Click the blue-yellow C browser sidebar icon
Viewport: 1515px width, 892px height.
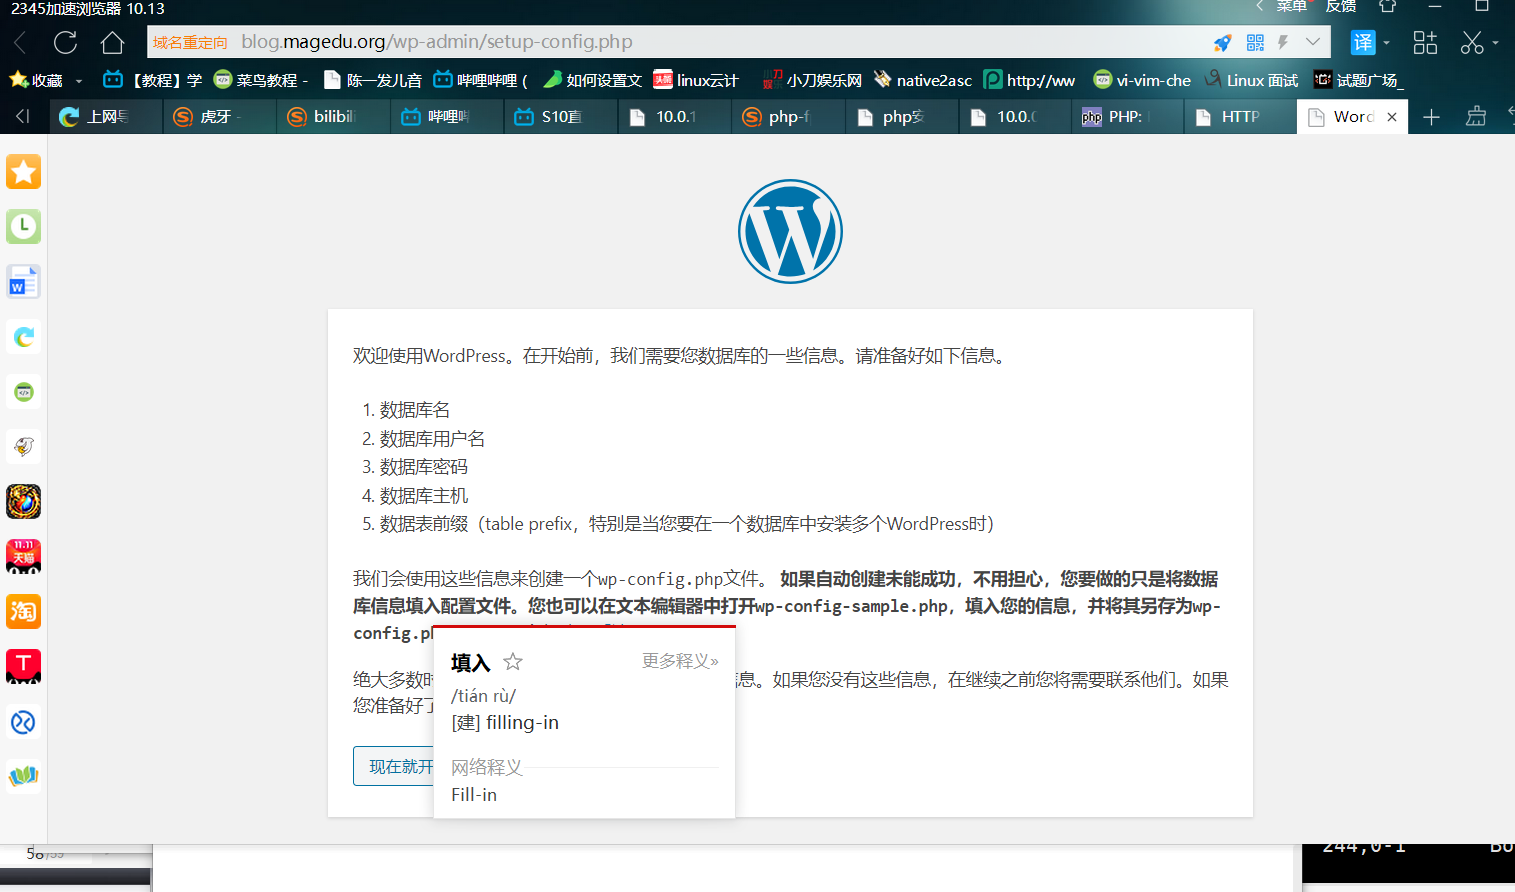(x=23, y=337)
